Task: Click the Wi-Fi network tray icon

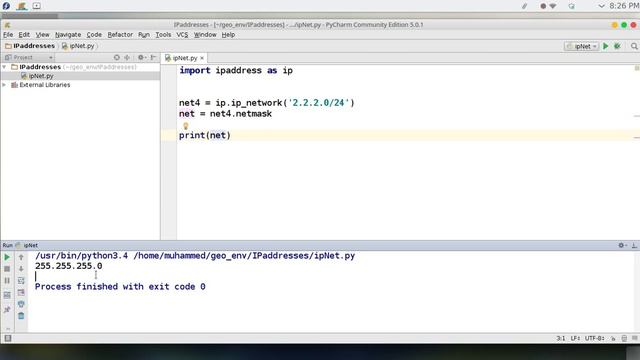Action: (553, 6)
